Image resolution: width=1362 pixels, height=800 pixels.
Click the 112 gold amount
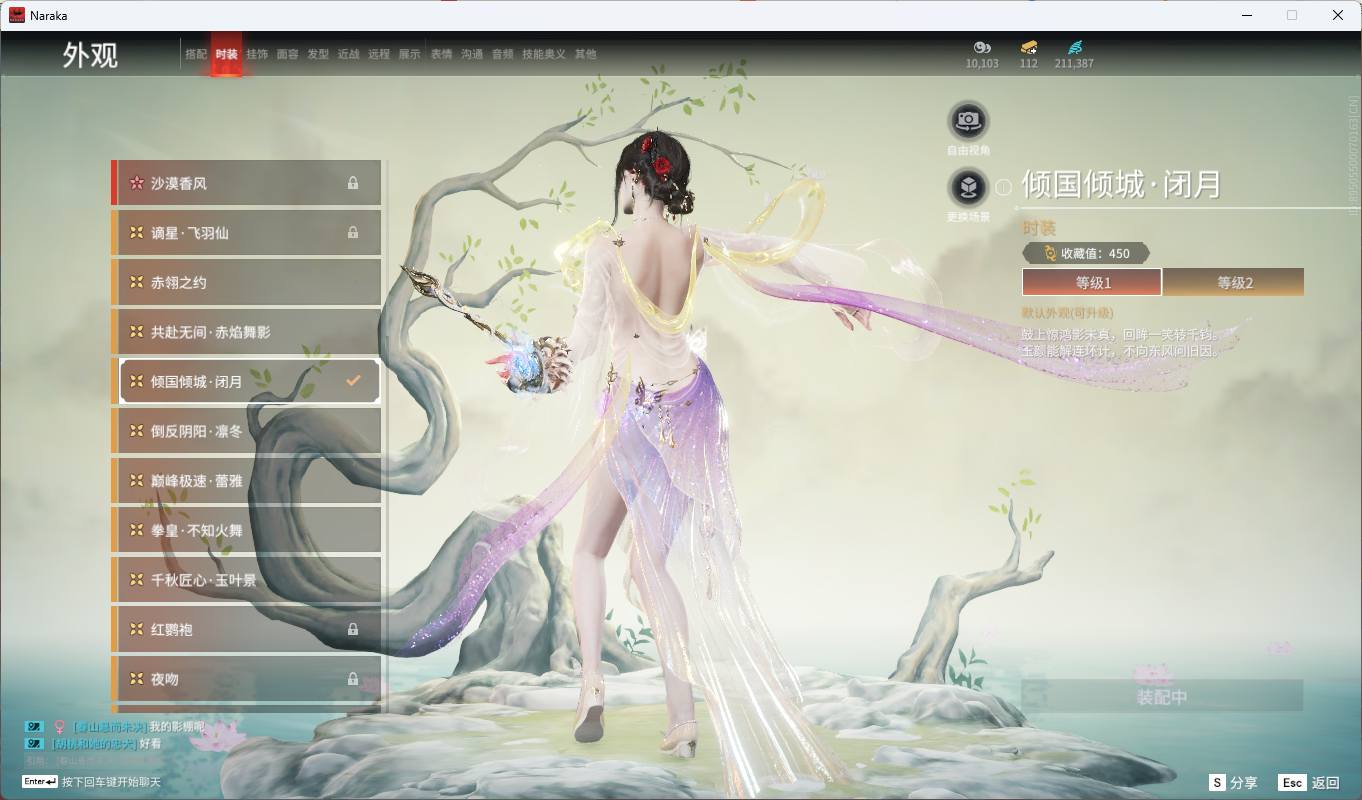coord(1028,63)
